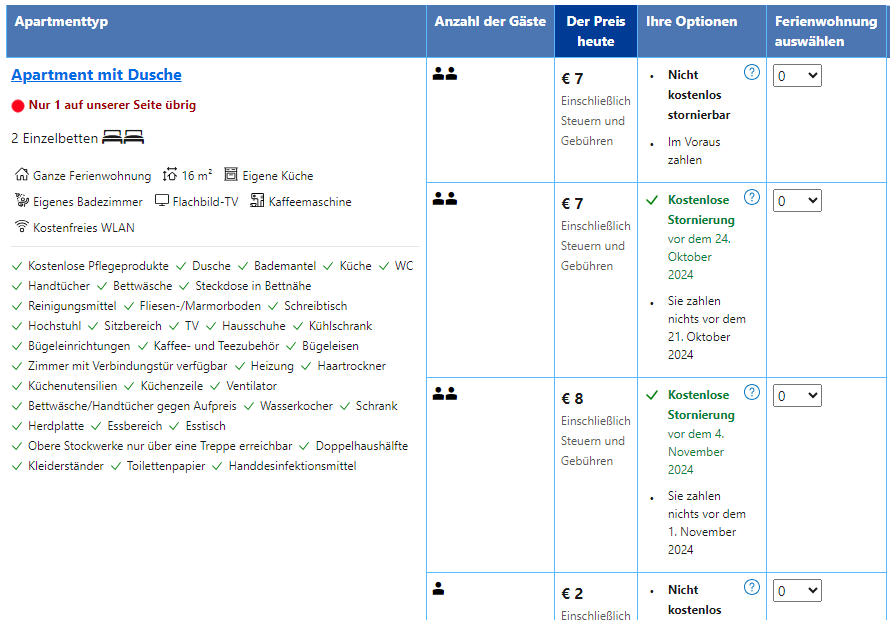This screenshot has height=621, width=891.
Task: Click the Kostenlose Stornierung text for October
Action: [x=700, y=209]
